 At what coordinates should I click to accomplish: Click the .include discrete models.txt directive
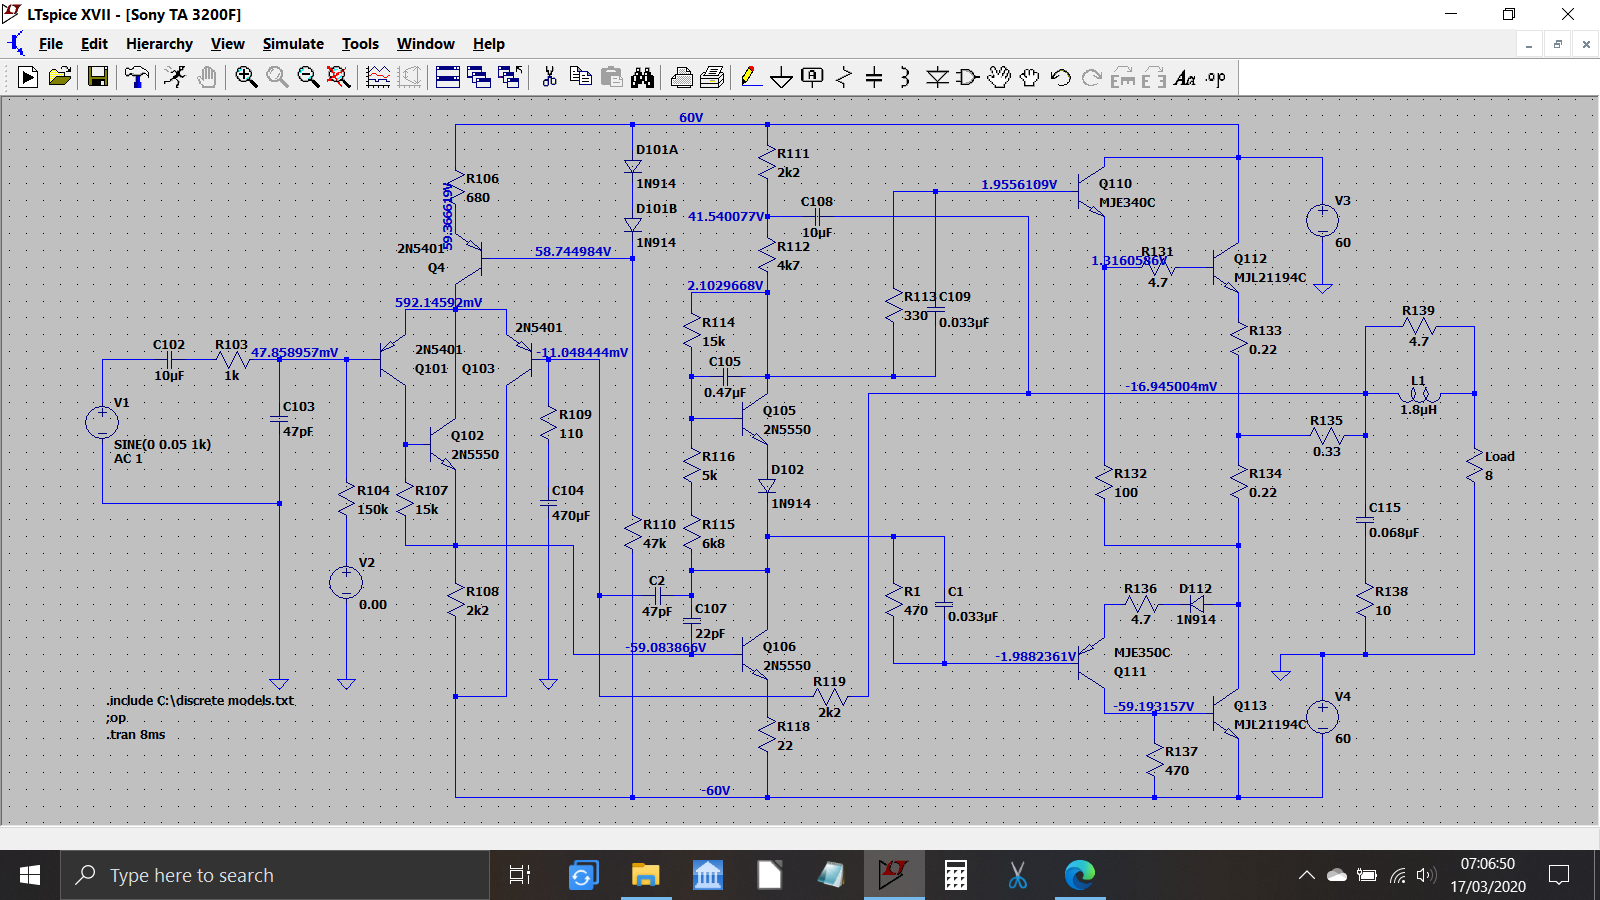click(200, 700)
